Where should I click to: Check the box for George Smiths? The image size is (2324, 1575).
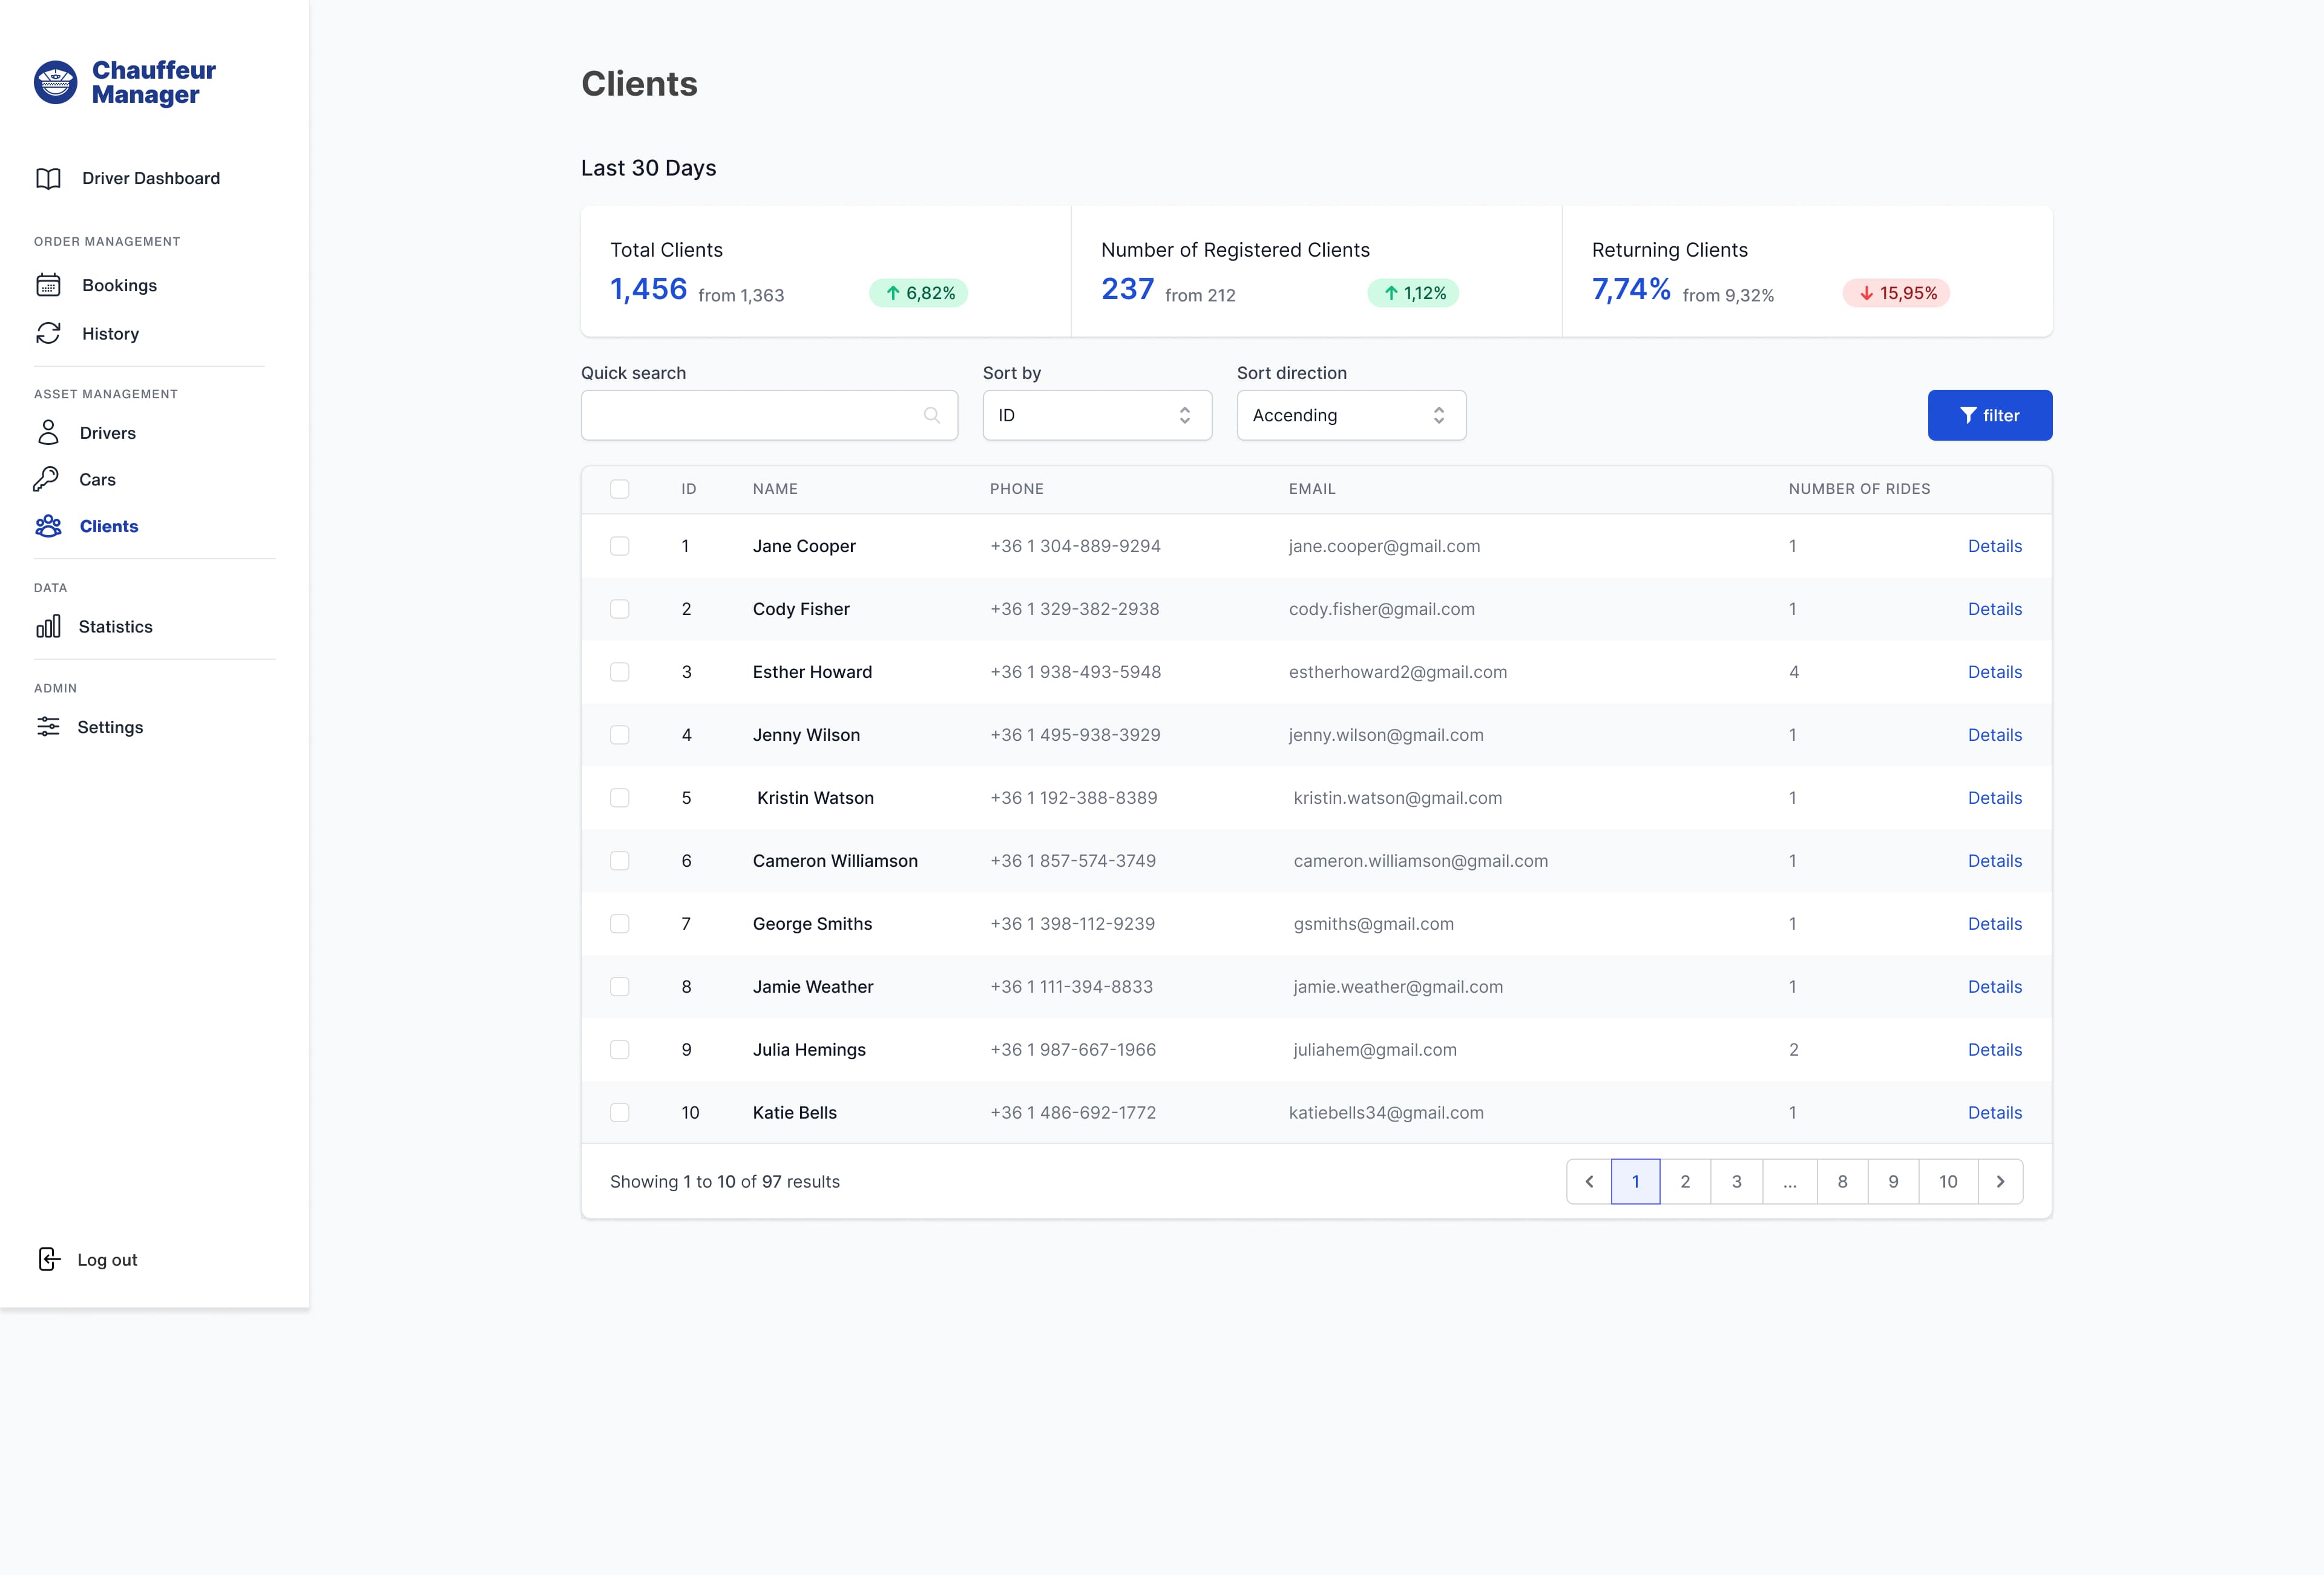click(620, 924)
